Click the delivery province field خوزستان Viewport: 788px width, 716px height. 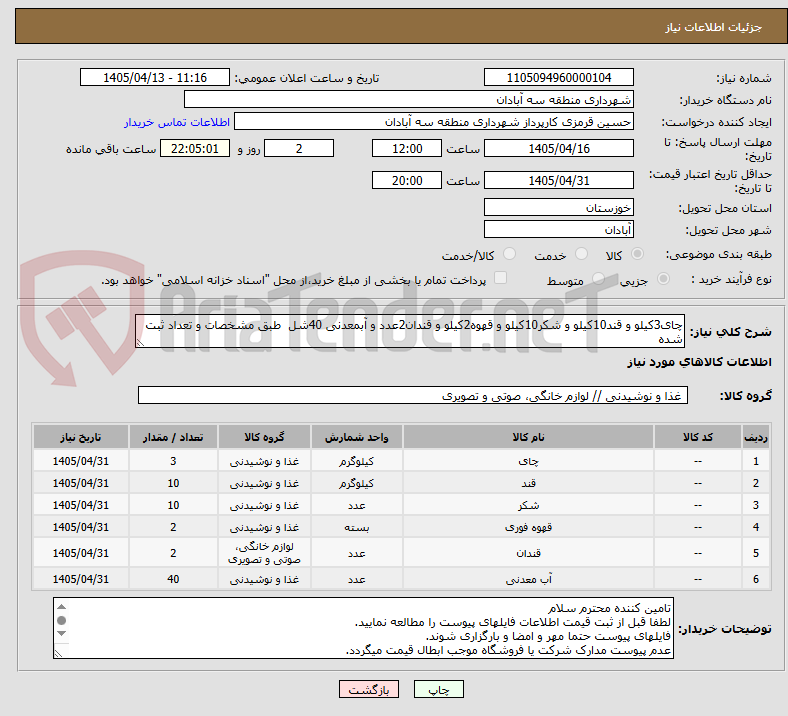(558, 208)
